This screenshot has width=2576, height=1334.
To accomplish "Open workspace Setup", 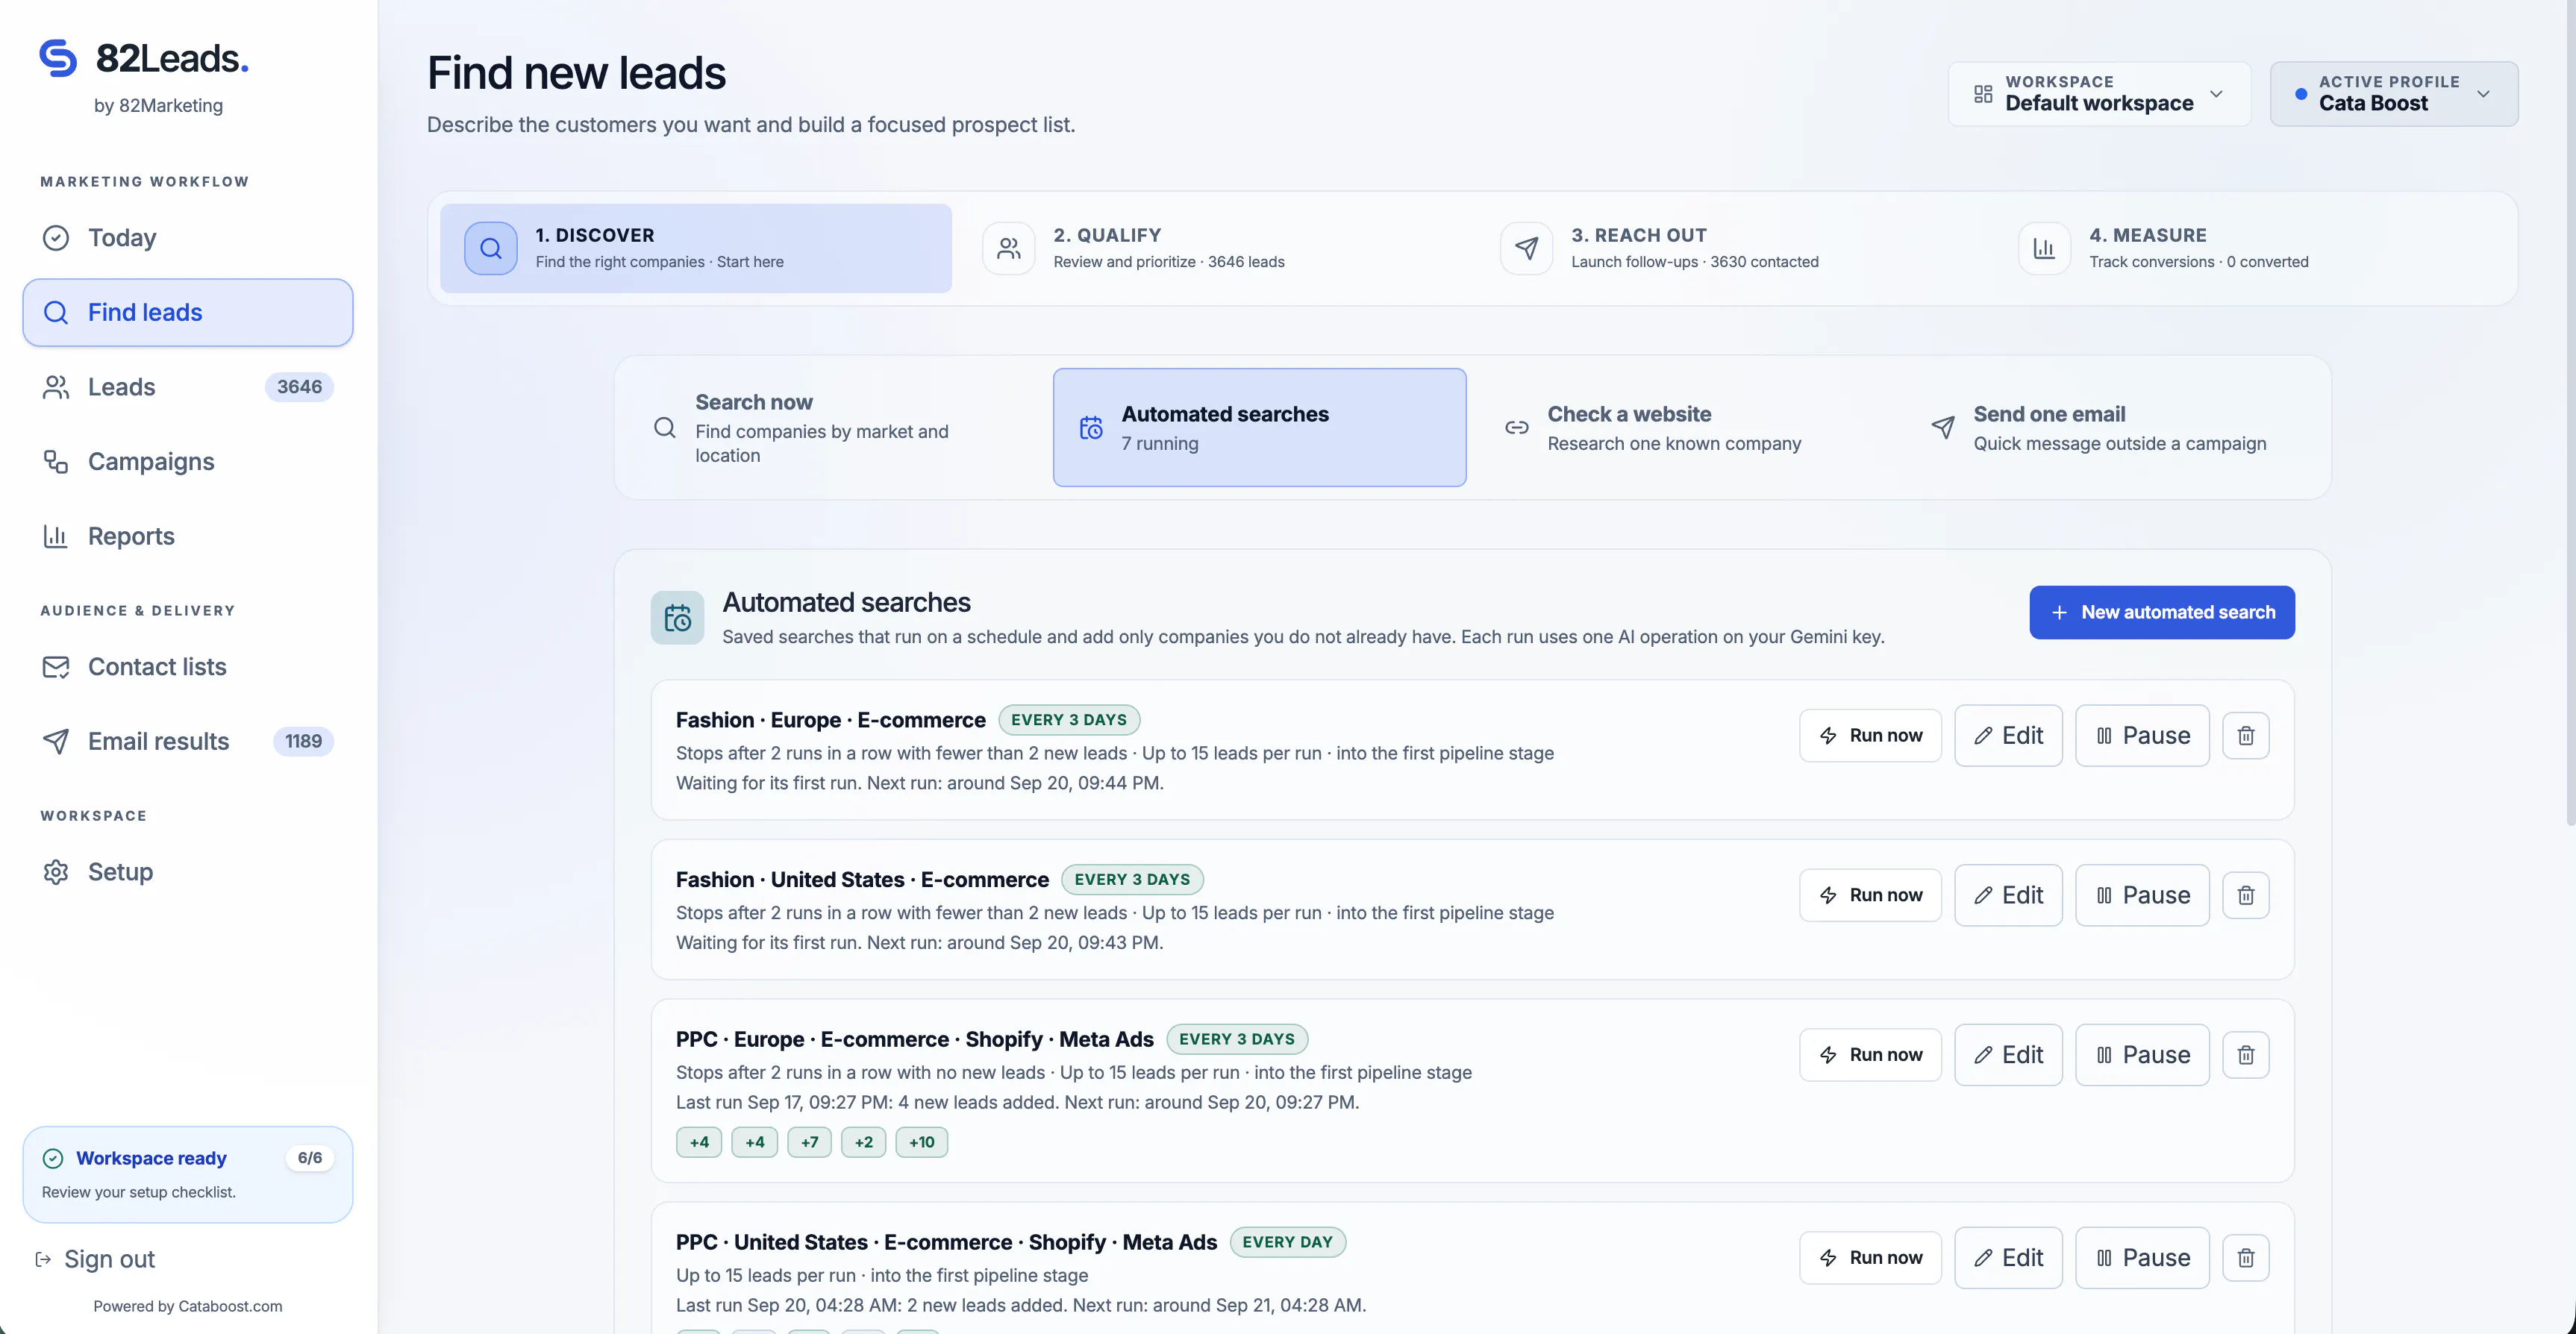I will point(188,872).
